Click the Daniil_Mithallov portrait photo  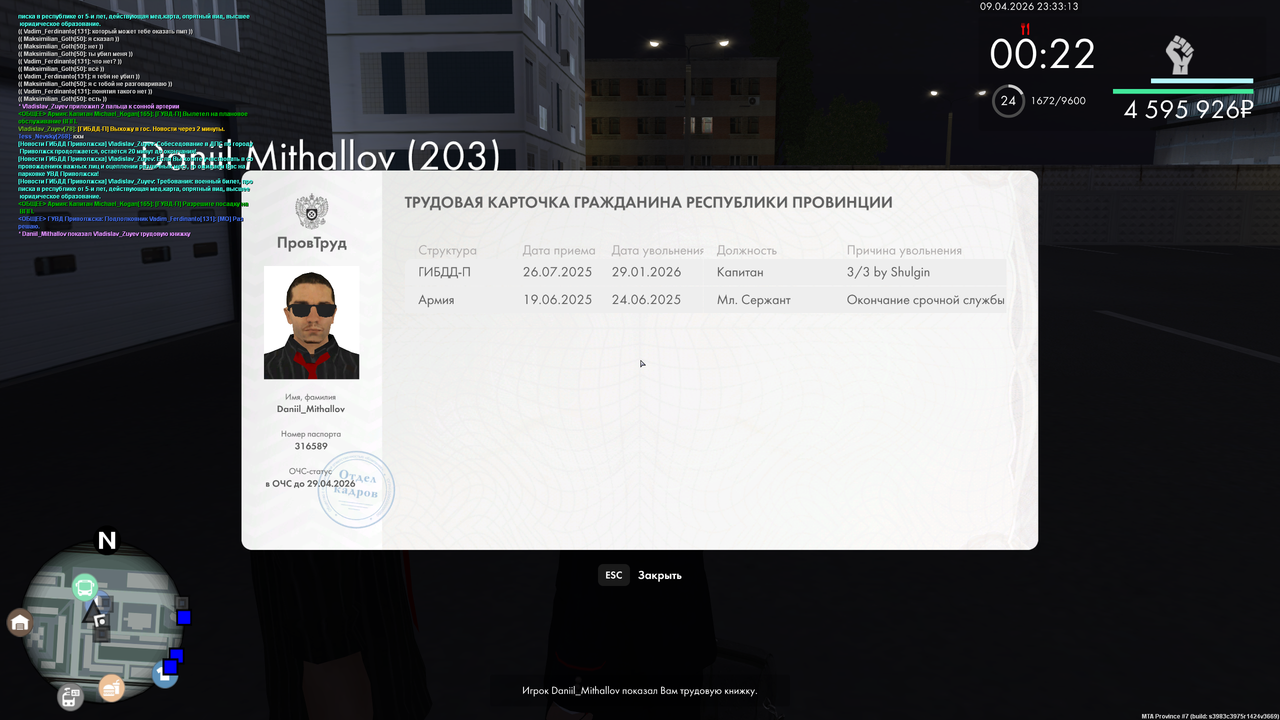coord(311,322)
